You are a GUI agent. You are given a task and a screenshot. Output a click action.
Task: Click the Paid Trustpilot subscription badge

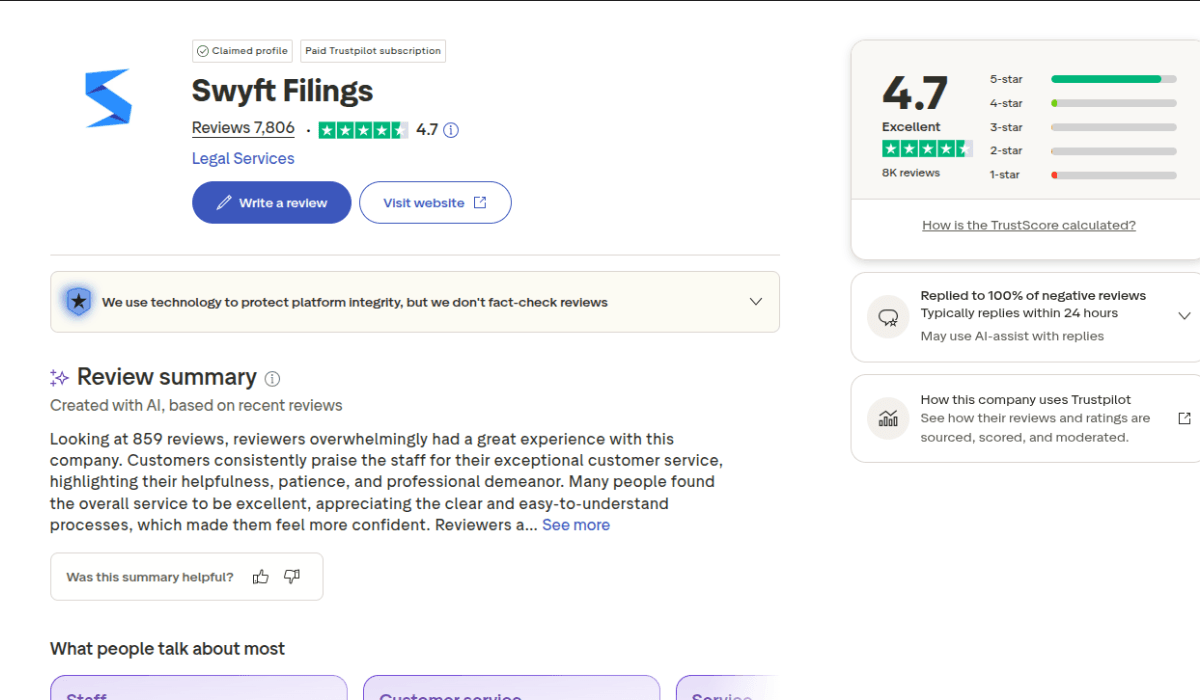[374, 51]
